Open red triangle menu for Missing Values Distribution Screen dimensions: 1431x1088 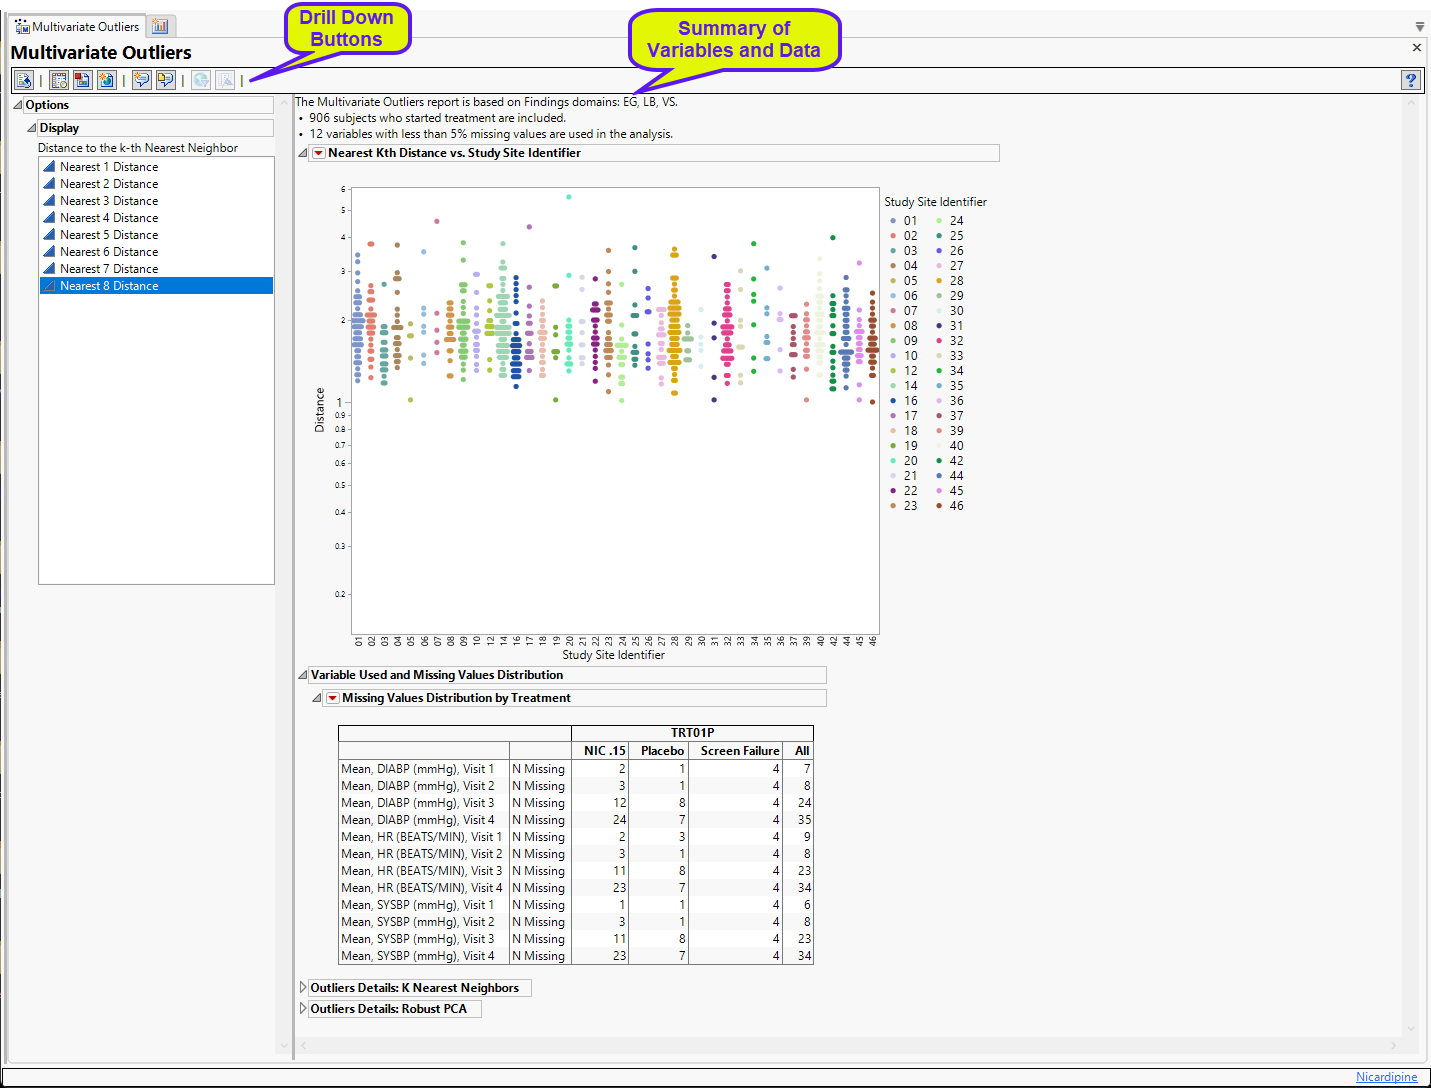pos(333,698)
